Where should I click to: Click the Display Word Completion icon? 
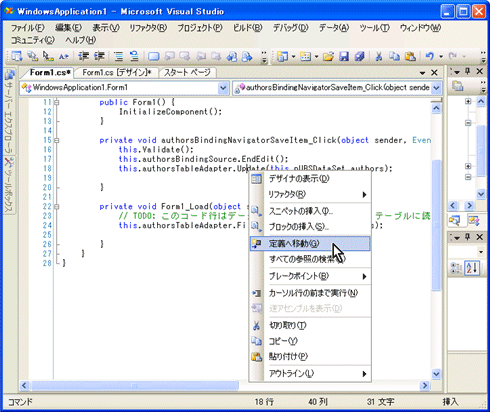tap(64, 56)
